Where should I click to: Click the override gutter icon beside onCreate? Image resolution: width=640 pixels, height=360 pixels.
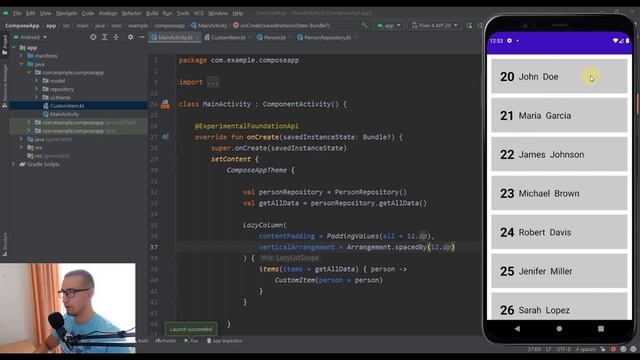[x=165, y=137]
